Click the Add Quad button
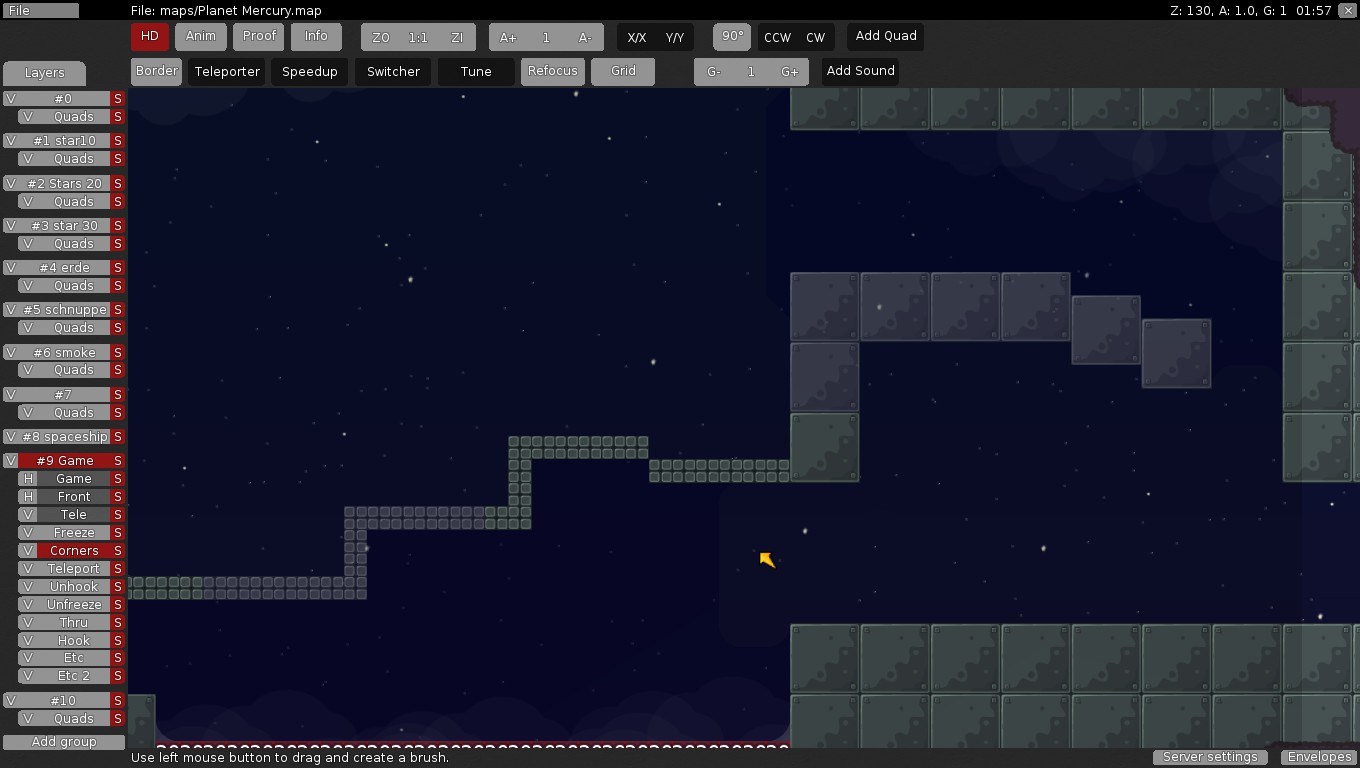This screenshot has height=768, width=1360. click(886, 36)
